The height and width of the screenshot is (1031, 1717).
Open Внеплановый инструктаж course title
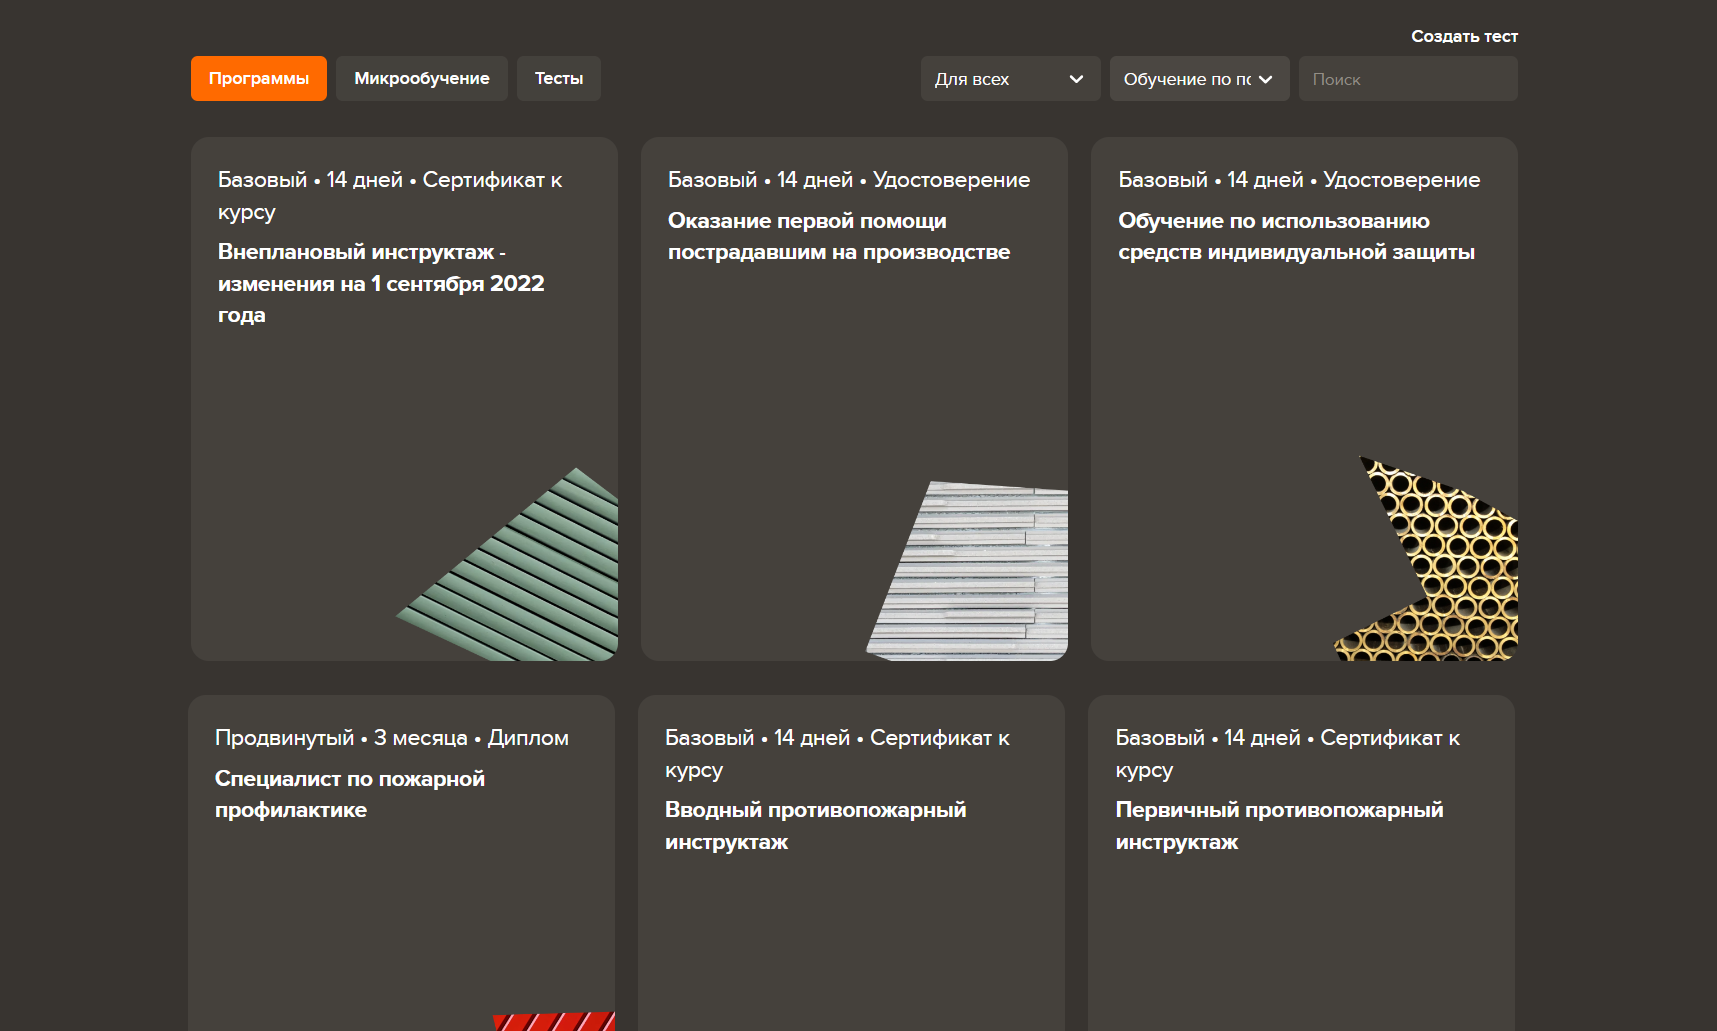pyautogui.click(x=380, y=283)
